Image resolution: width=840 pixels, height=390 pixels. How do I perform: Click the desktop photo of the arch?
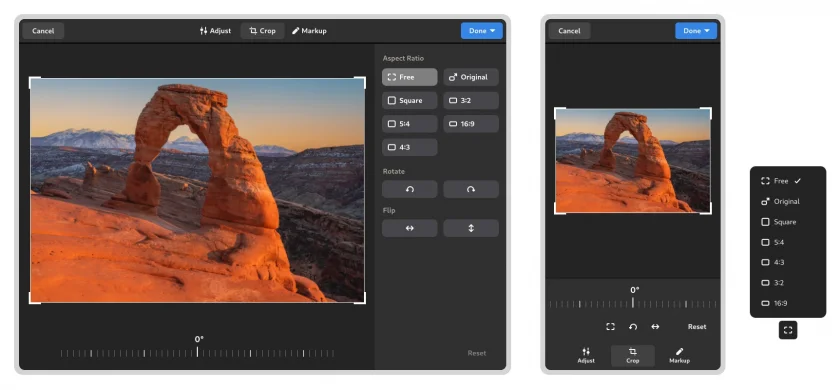(197, 190)
